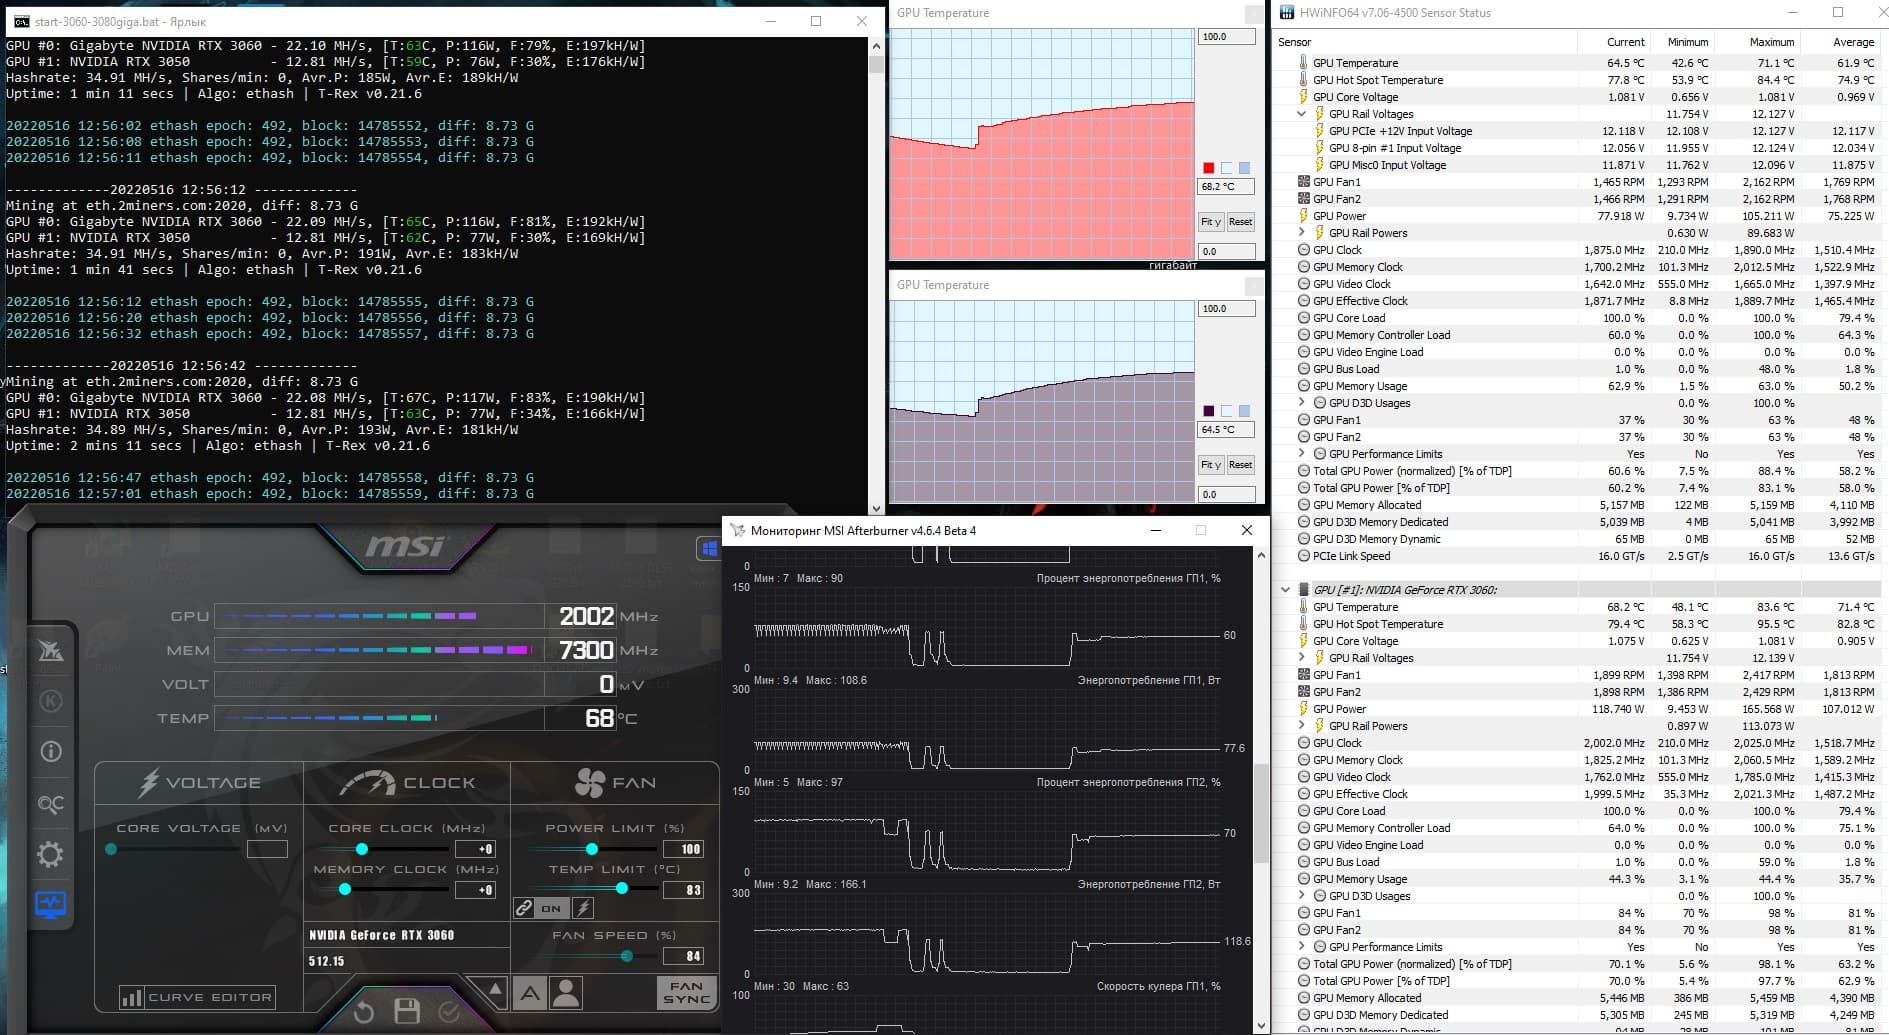Click Reset on the top GPU Temperature graph

coord(1240,222)
